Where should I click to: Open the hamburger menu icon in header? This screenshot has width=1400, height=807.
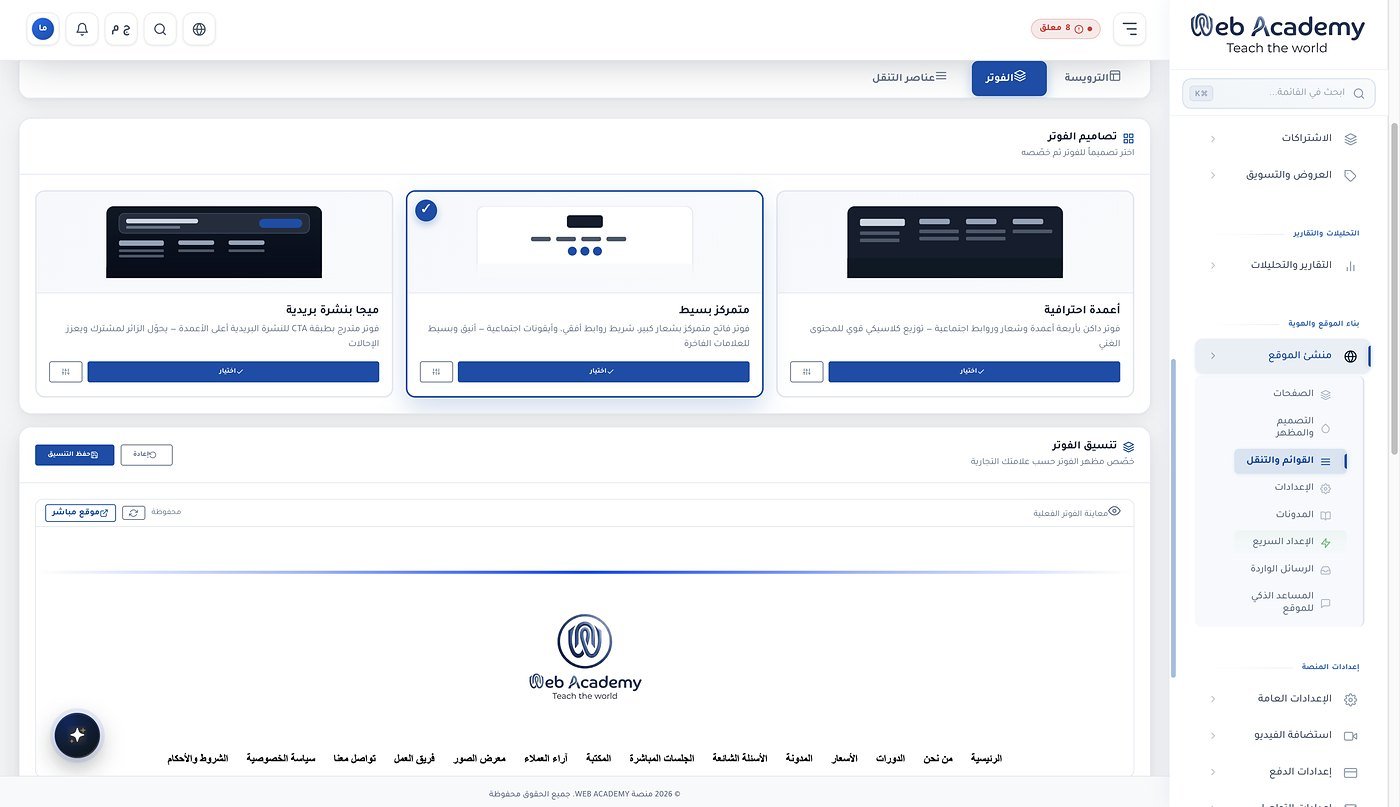1129,29
